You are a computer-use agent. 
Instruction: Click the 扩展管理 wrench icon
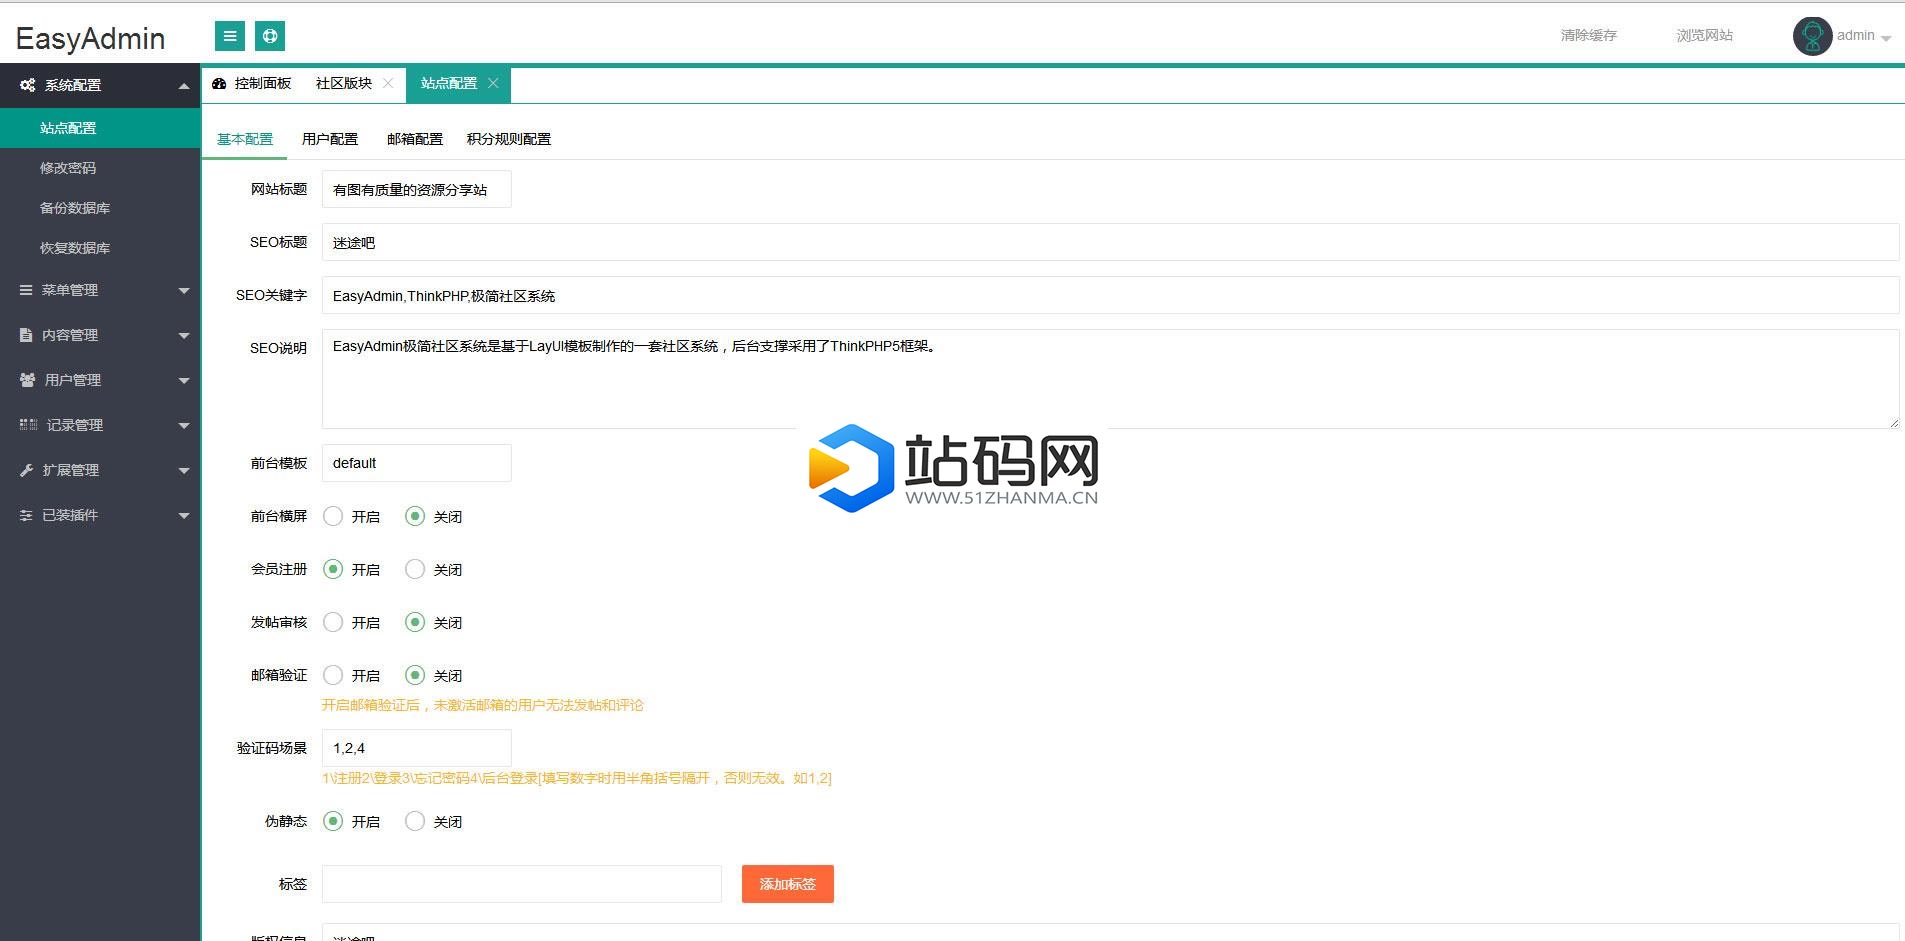click(26, 470)
